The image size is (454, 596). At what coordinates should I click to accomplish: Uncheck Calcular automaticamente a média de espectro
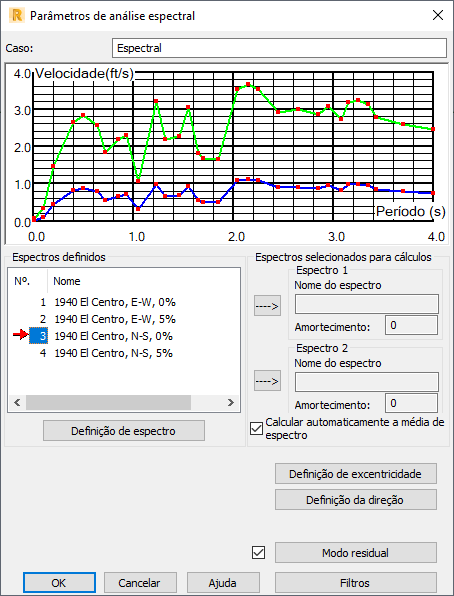click(256, 429)
